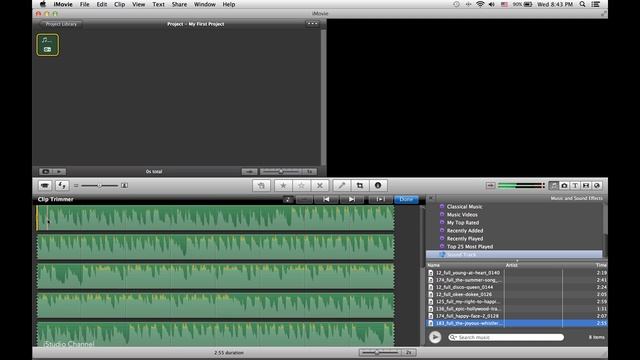Select the My Top Rated playlist
Image resolution: width=640 pixels, height=360 pixels.
click(462, 222)
